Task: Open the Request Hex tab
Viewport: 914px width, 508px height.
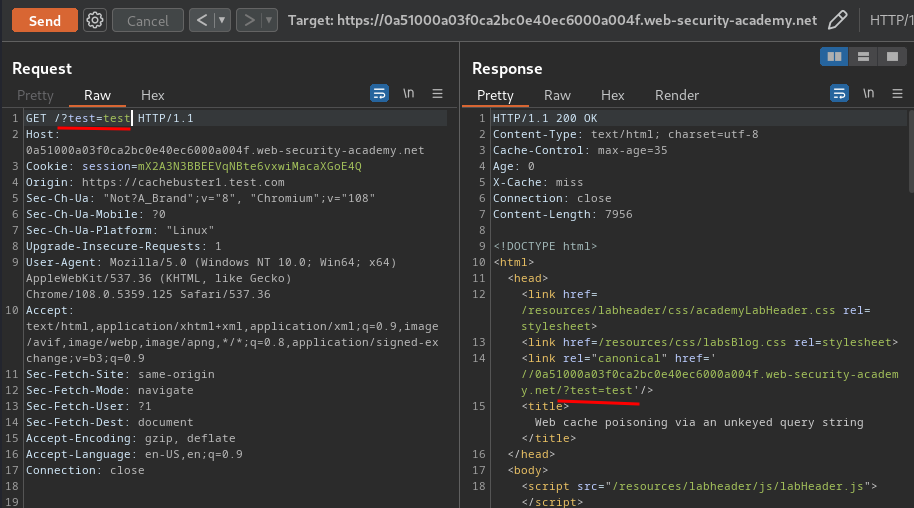Action: coord(153,95)
